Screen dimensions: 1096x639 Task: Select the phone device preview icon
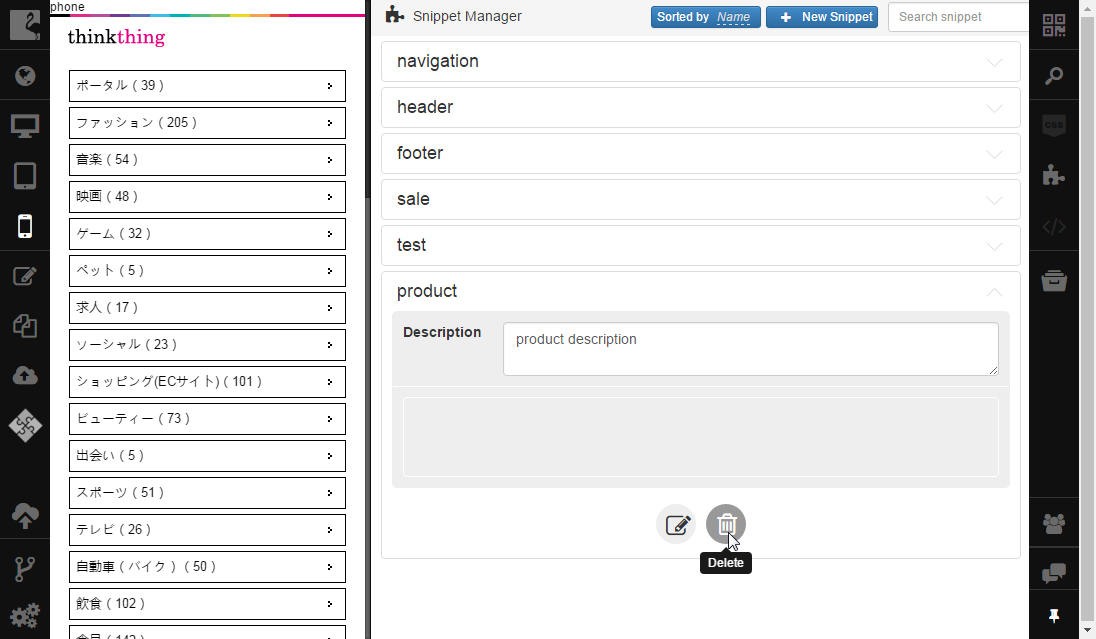tap(25, 226)
